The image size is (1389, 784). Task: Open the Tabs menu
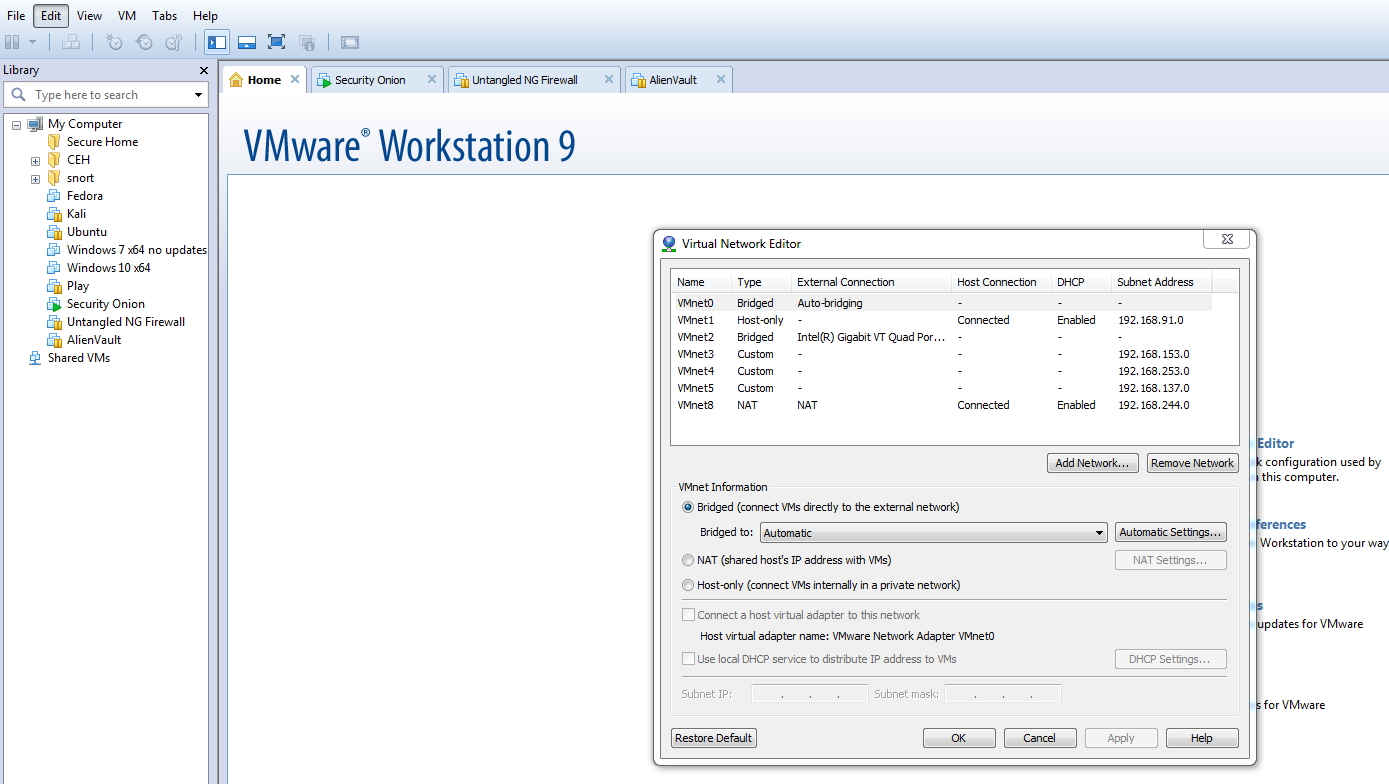coord(165,16)
